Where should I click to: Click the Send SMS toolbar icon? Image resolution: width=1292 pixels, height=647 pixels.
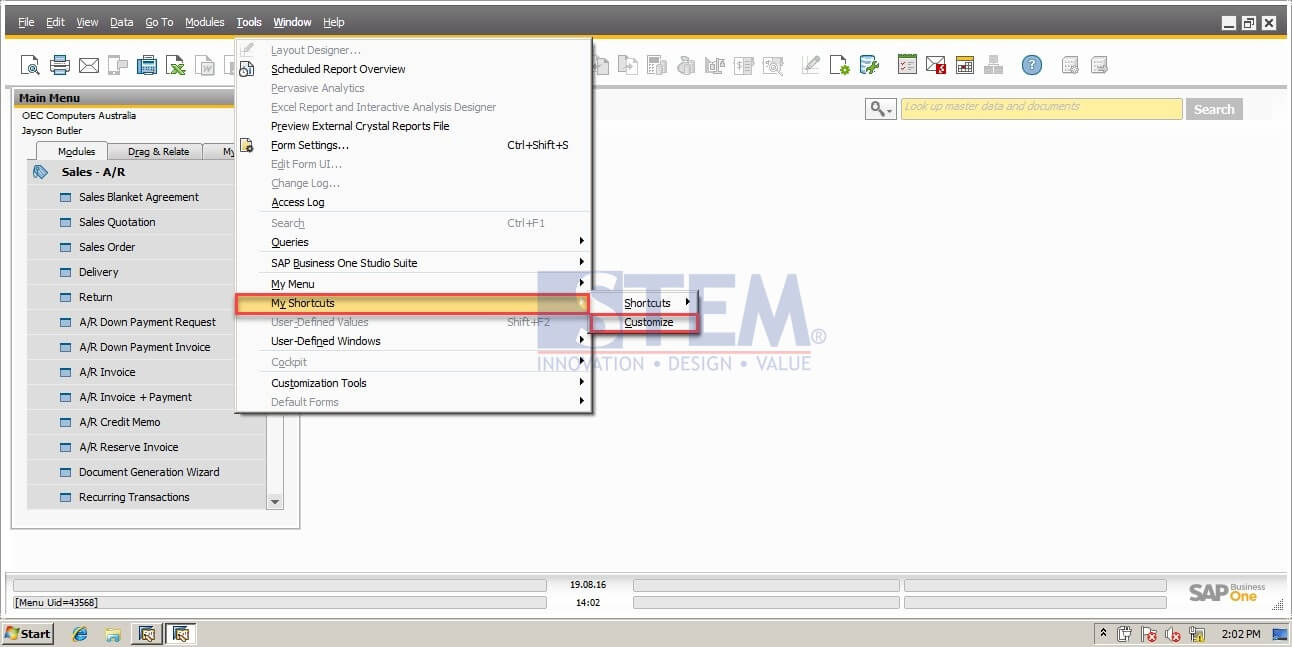[x=118, y=65]
